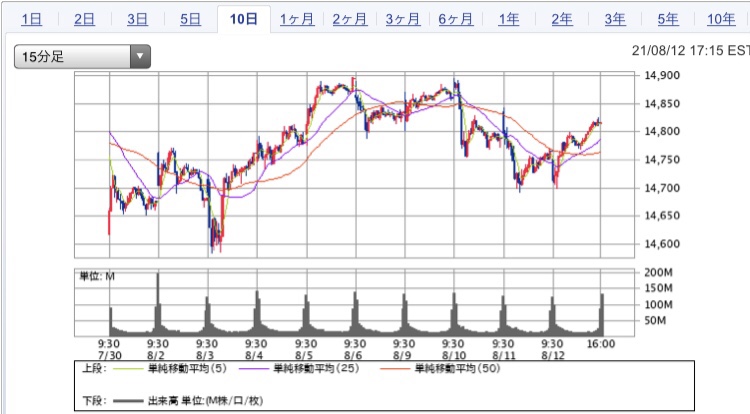Image resolution: width=750 pixels, height=414 pixels.
Task: Click the 8/12 date axis label
Action: tap(553, 356)
